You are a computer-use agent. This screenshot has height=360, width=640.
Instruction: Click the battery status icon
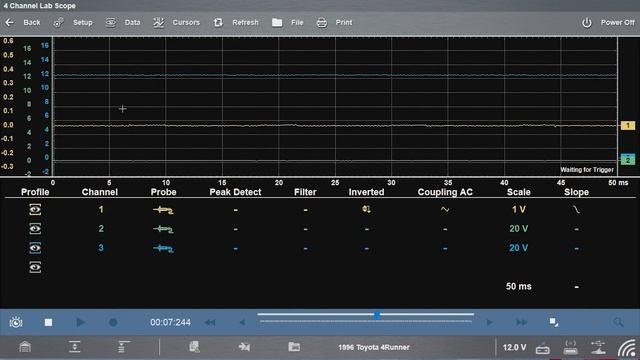click(542, 348)
